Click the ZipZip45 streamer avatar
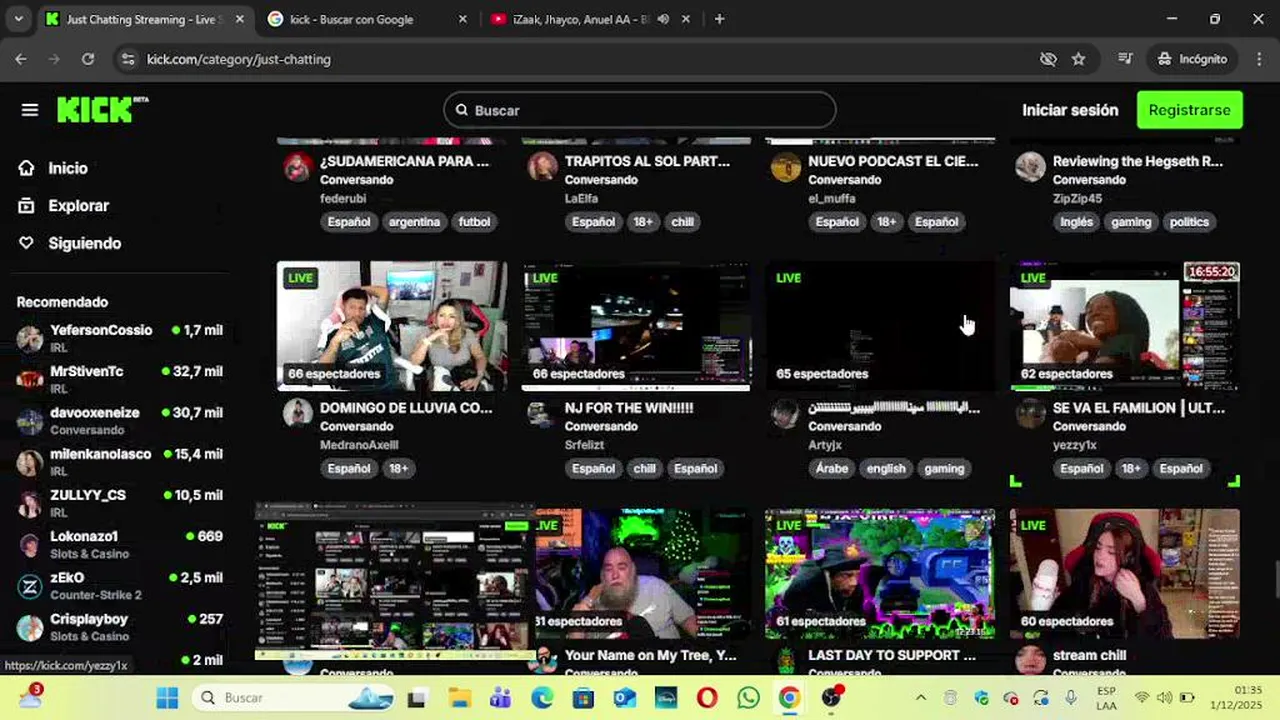 tap(1030, 167)
